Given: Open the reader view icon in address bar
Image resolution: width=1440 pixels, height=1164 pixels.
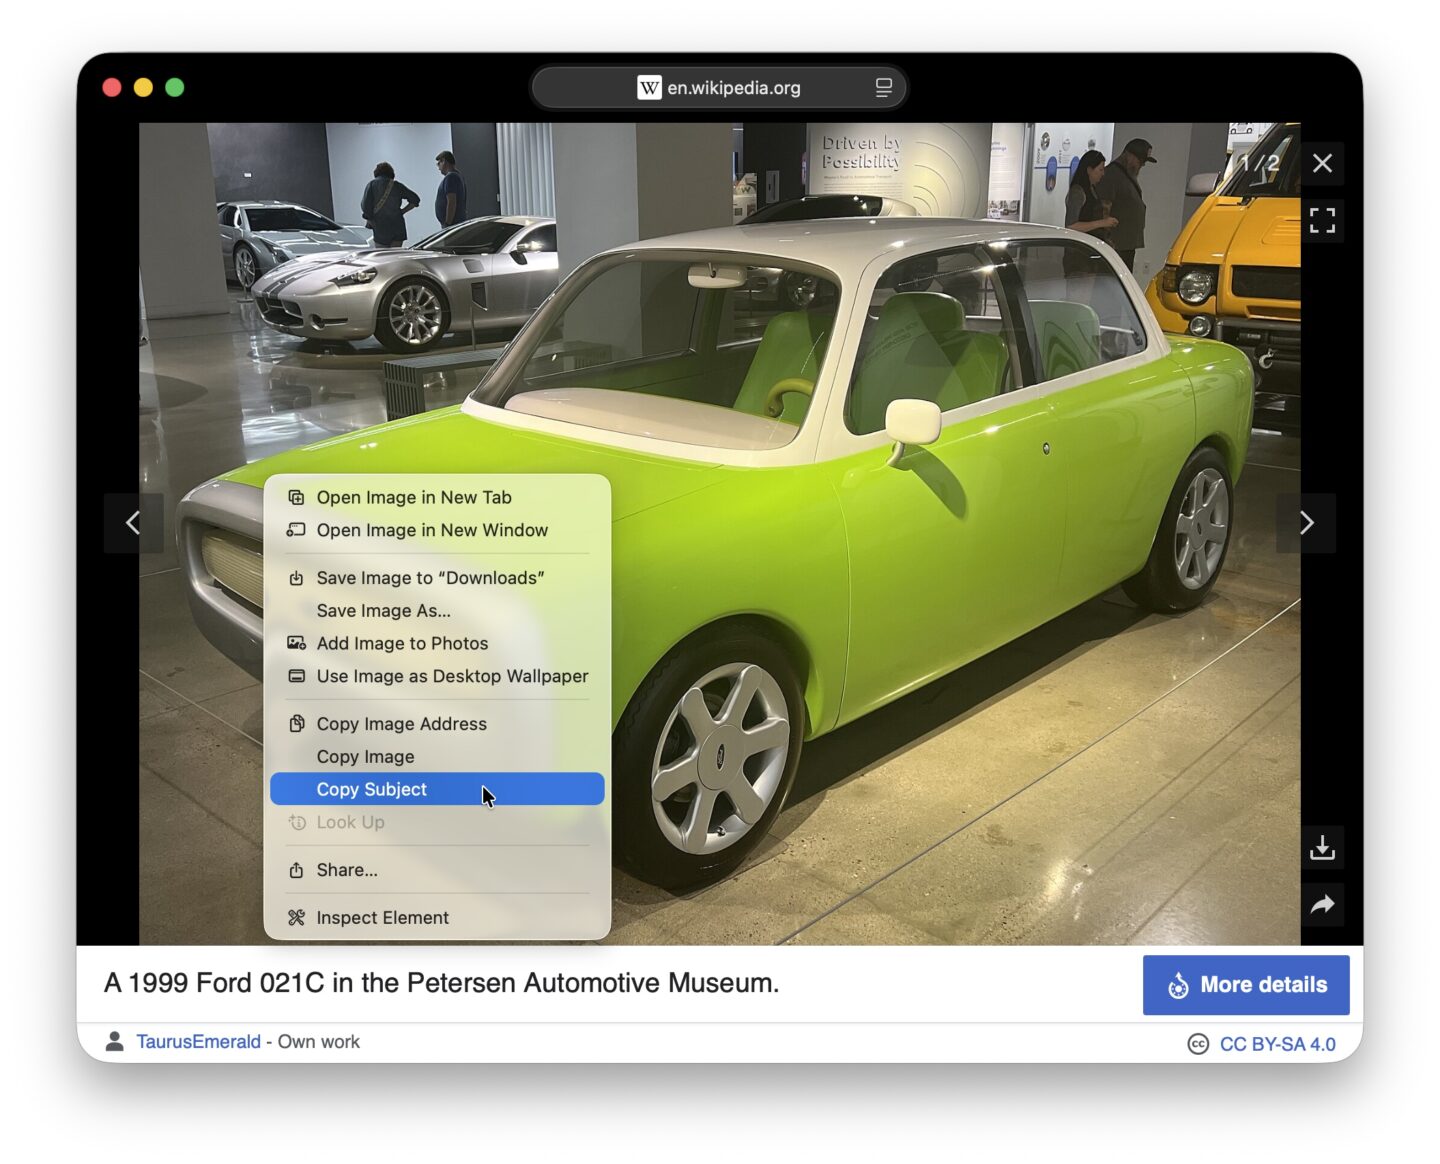Looking at the screenshot, I should point(883,88).
